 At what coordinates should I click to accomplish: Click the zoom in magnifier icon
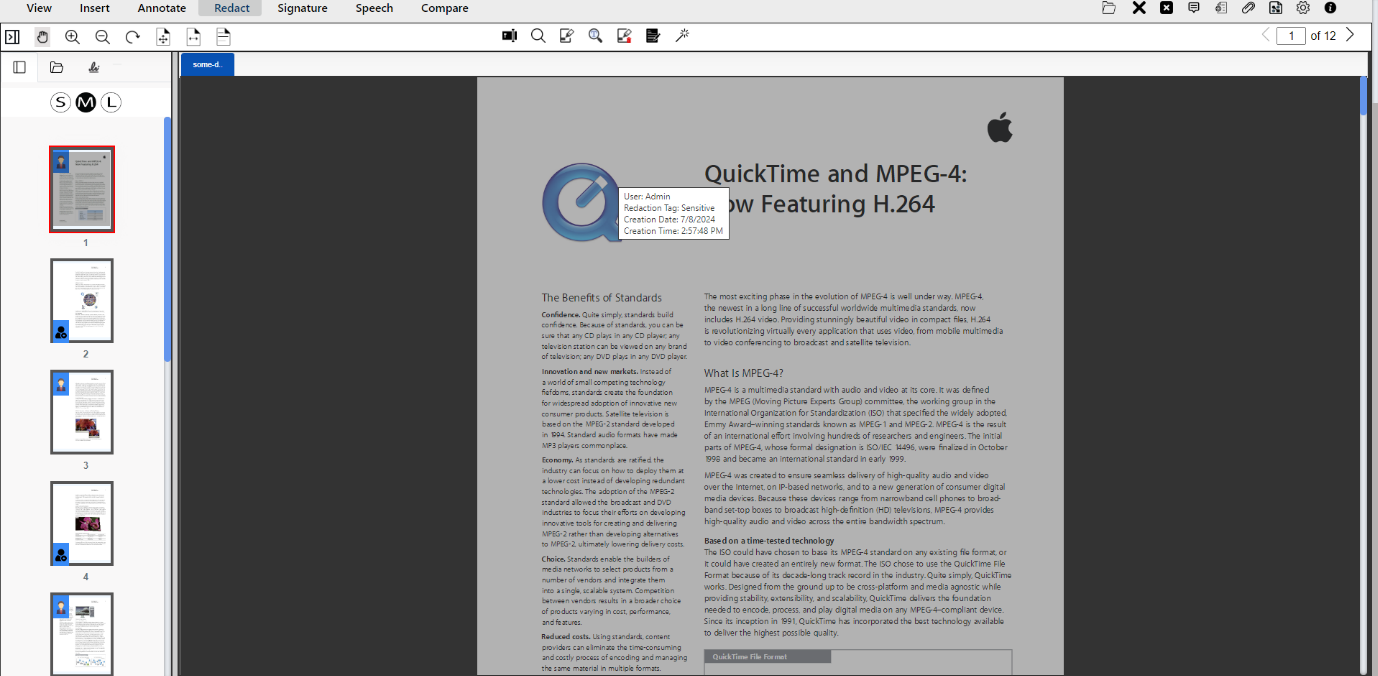point(72,37)
